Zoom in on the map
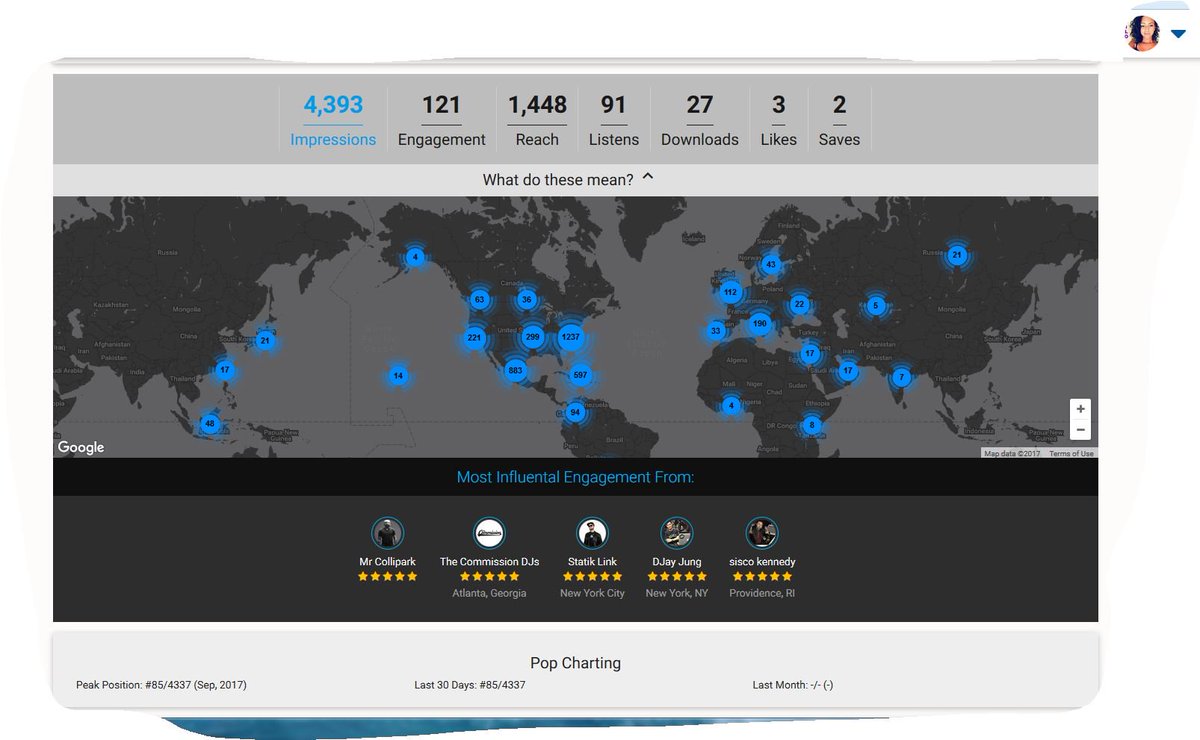The height and width of the screenshot is (740, 1200). click(x=1080, y=409)
